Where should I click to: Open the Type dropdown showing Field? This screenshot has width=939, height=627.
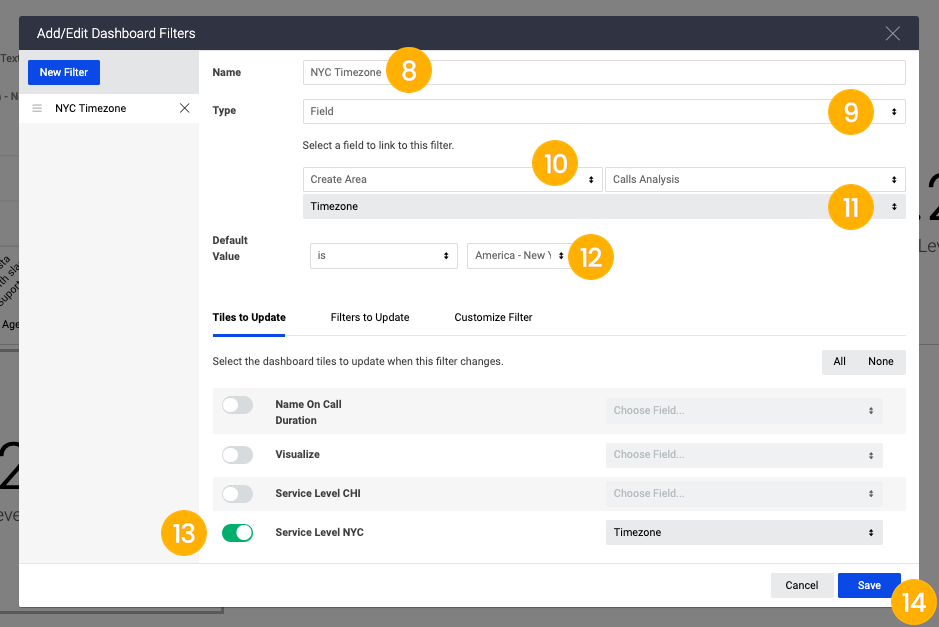click(x=604, y=111)
